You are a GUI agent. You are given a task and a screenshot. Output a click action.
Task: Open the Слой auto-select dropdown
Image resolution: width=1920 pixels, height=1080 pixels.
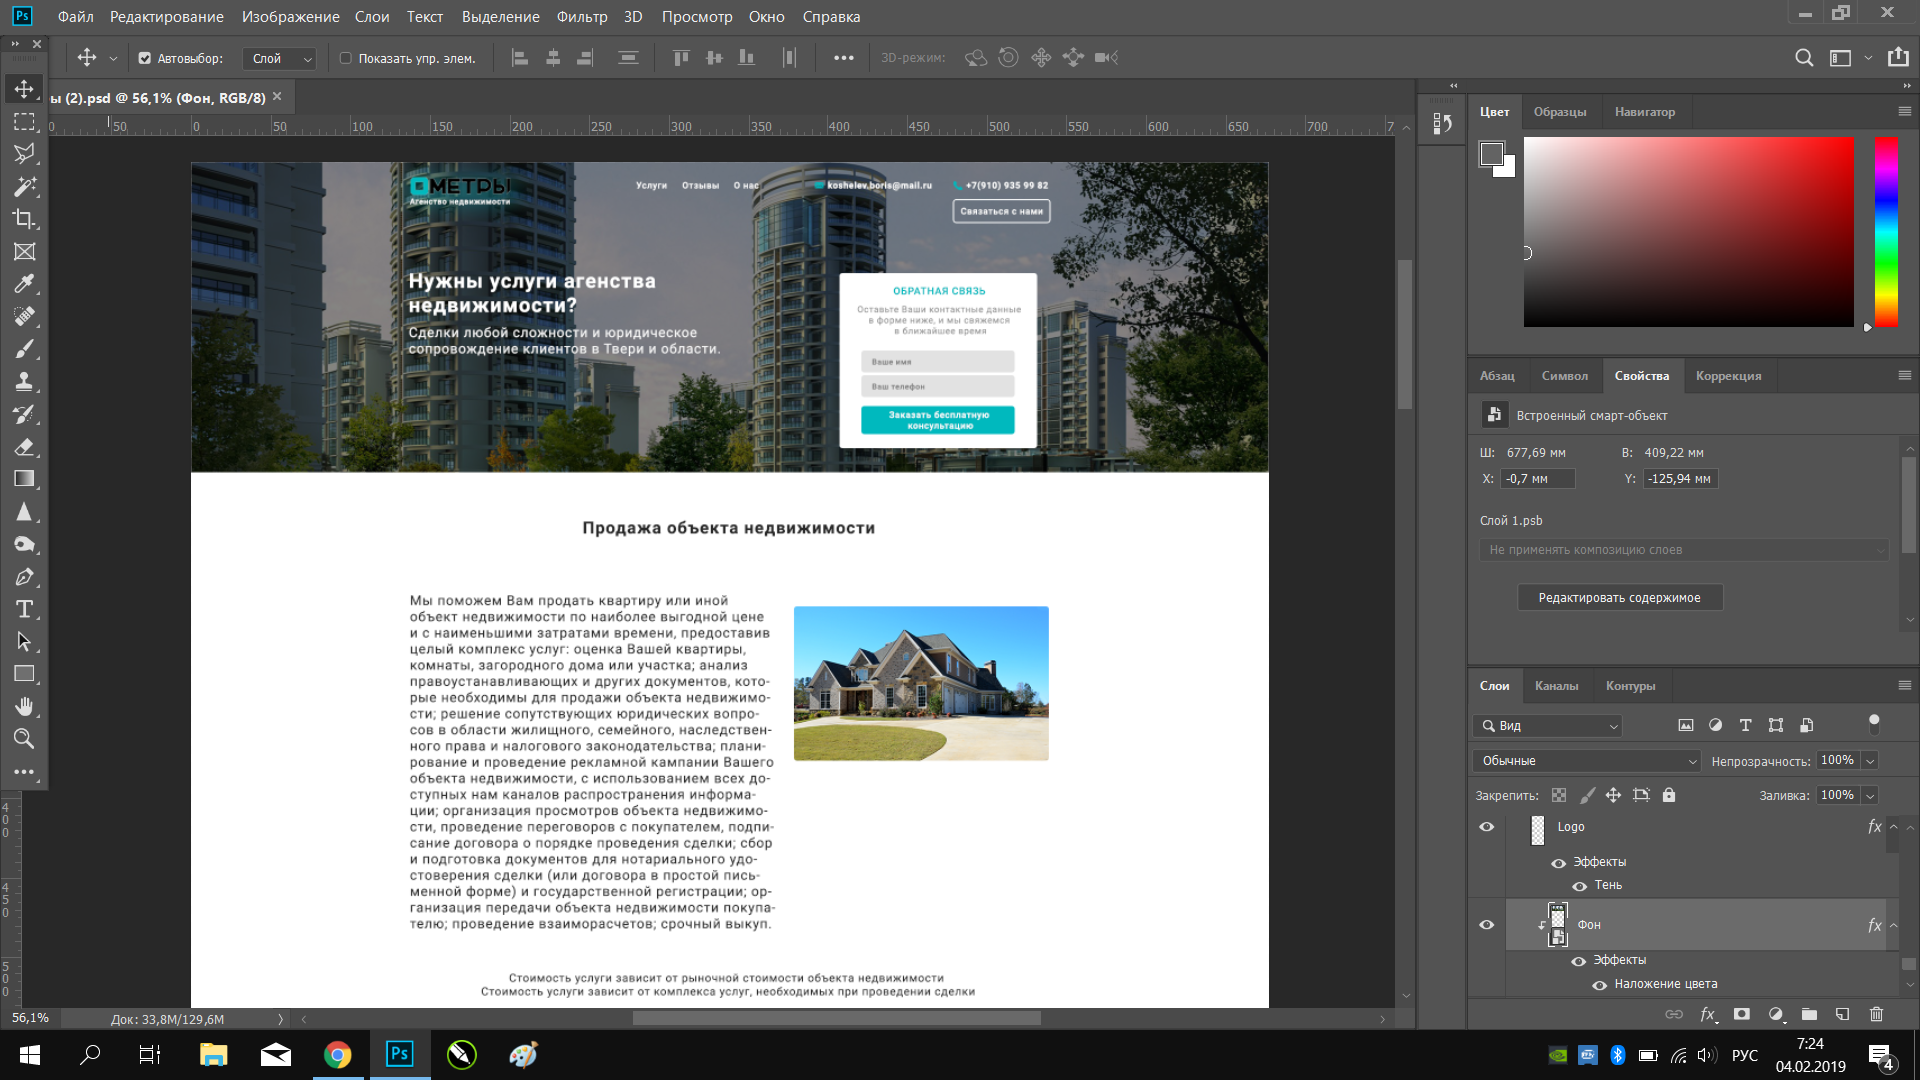(279, 58)
